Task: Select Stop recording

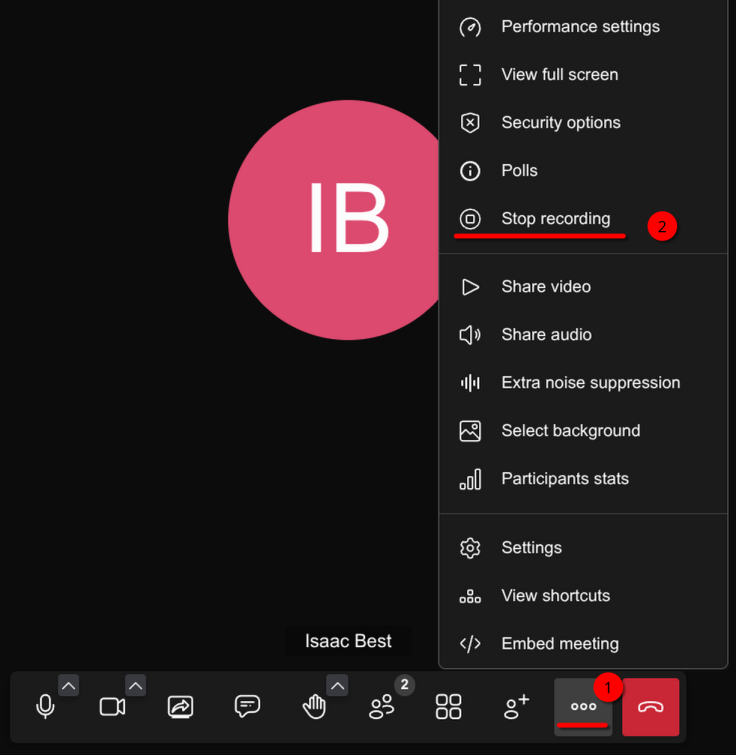Action: point(583,219)
